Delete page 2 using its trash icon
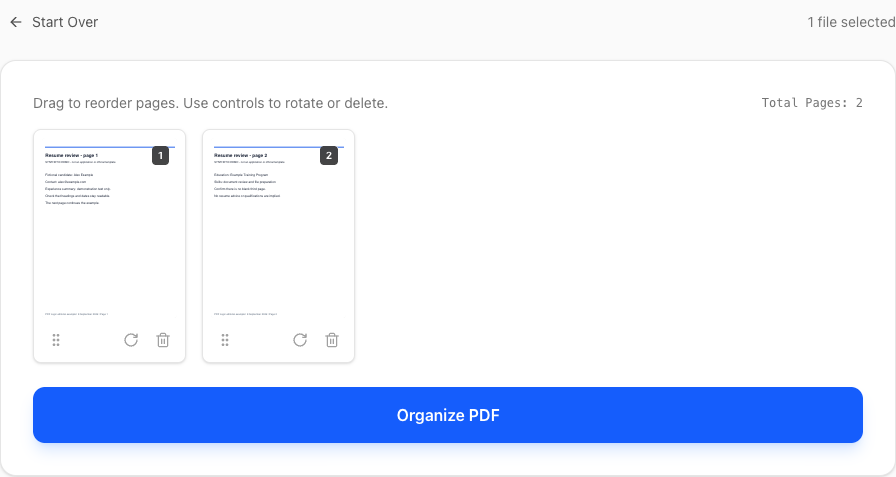 click(332, 340)
